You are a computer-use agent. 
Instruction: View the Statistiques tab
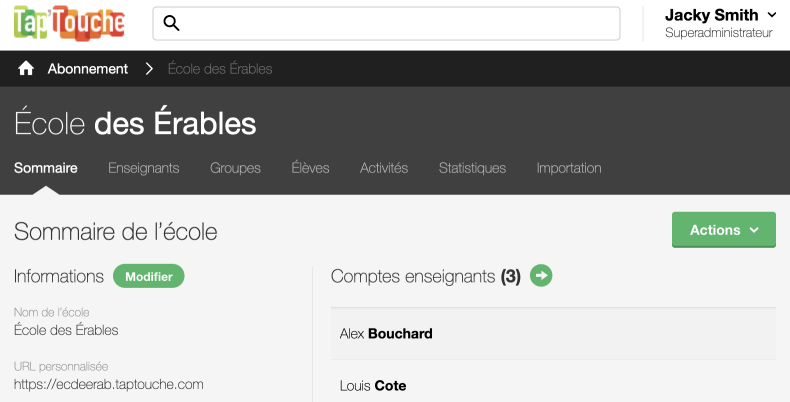click(472, 168)
